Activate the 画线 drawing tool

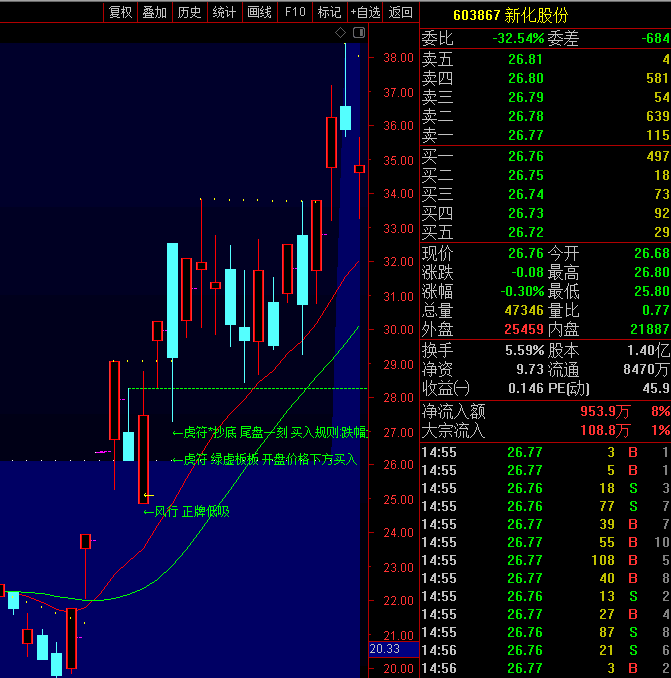pyautogui.click(x=259, y=12)
